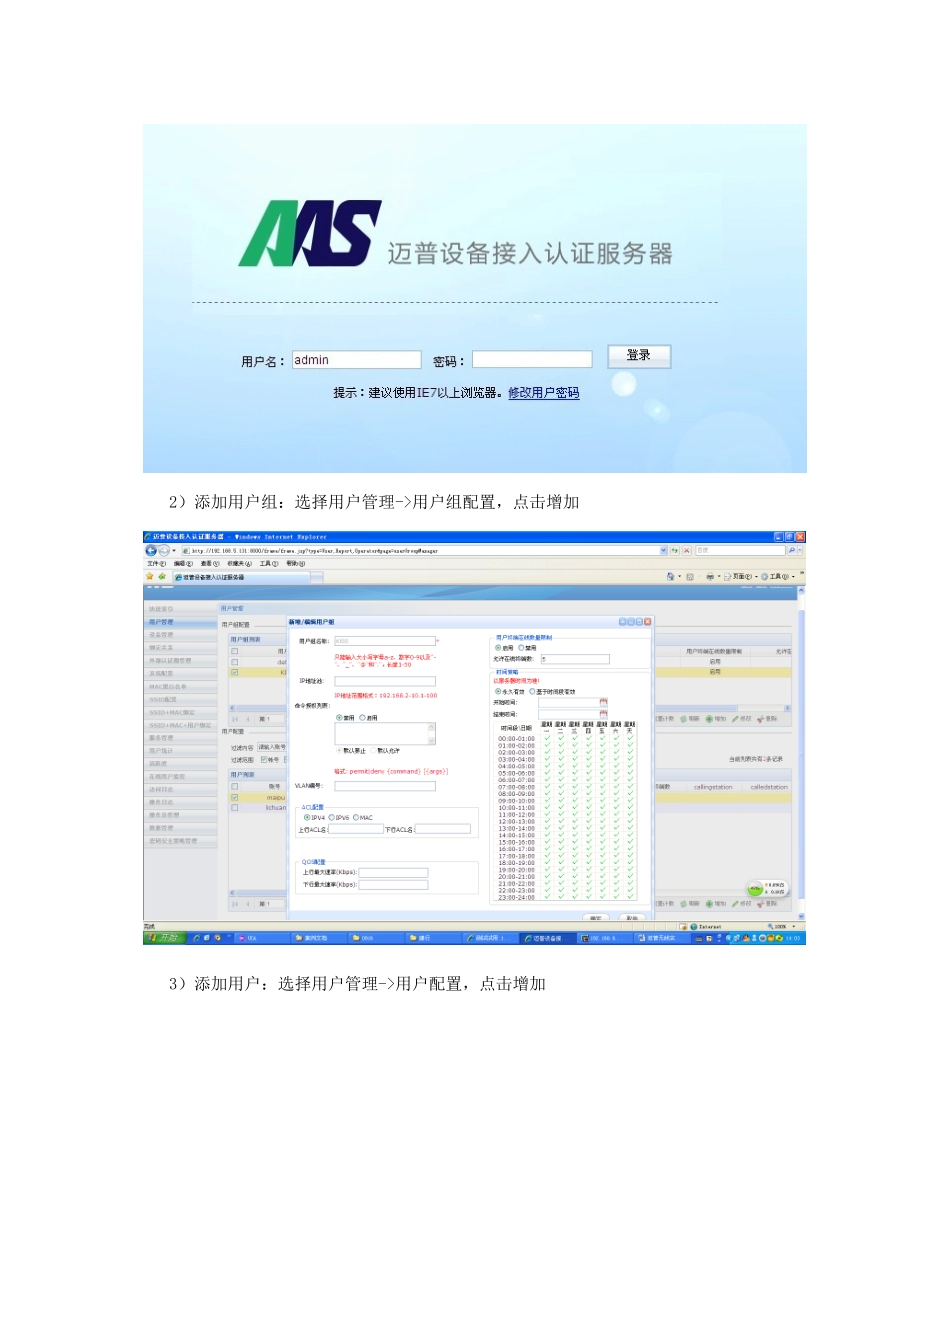Click the 允许在线终端数 input field
The width and height of the screenshot is (950, 1344).
tap(575, 659)
